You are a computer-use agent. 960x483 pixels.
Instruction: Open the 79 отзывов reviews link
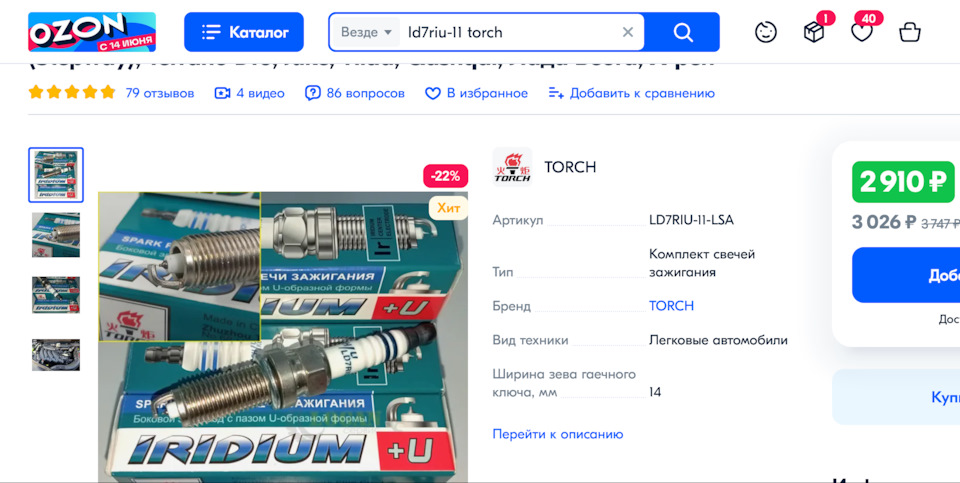pos(160,93)
